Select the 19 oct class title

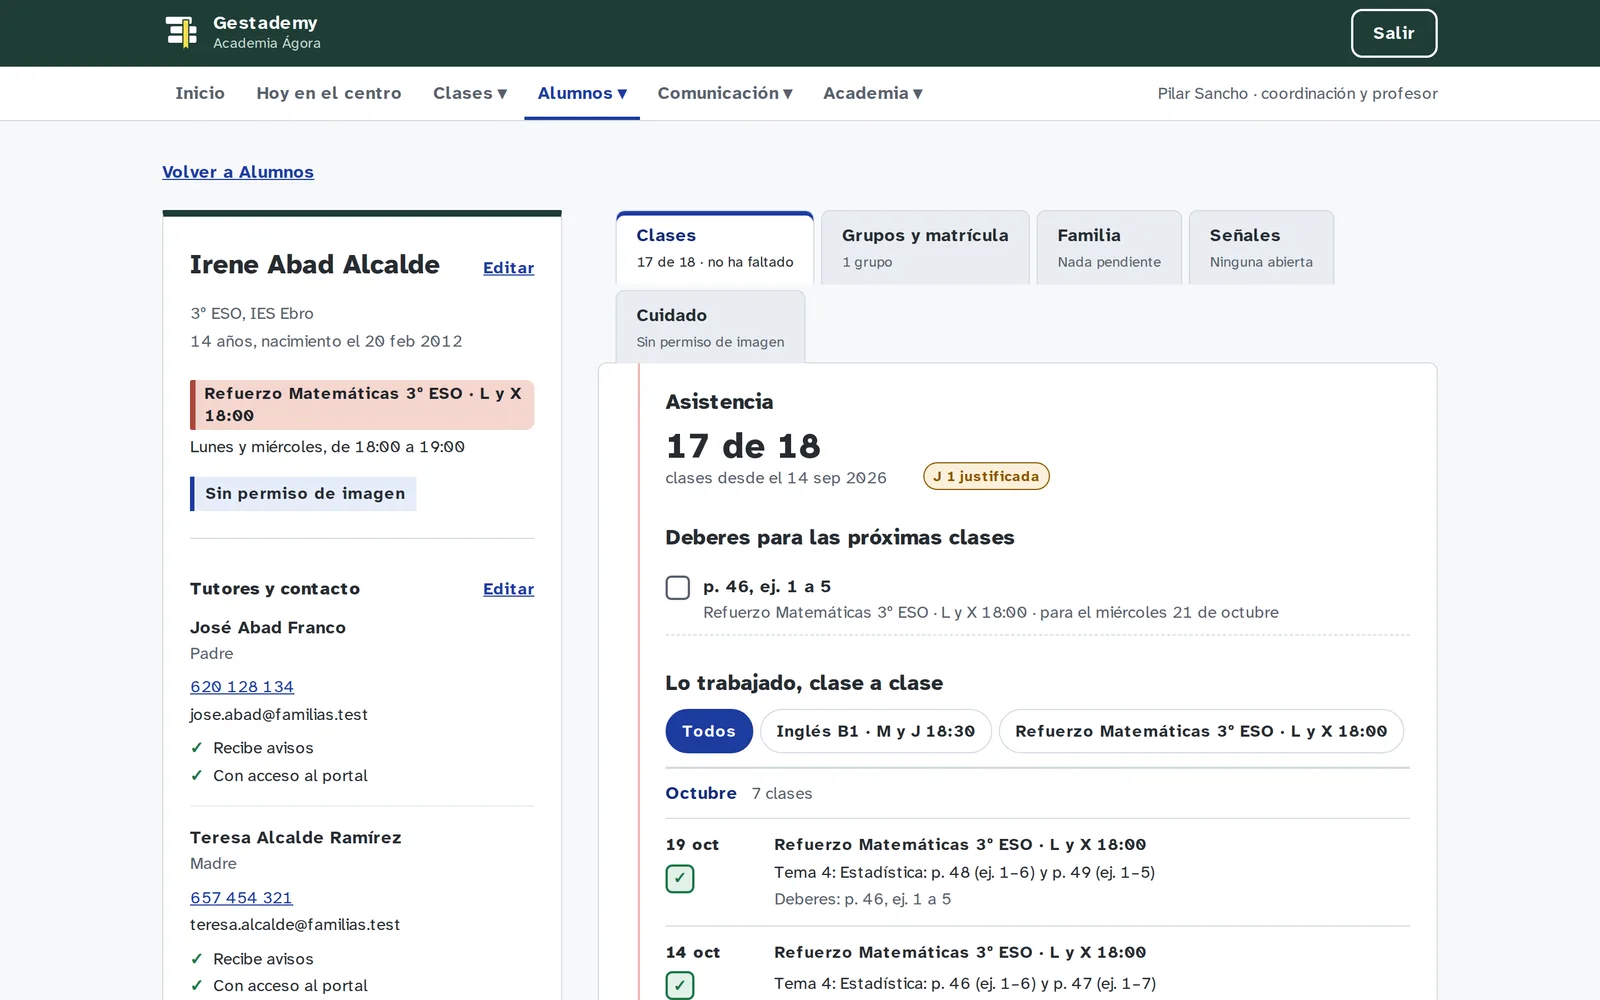click(x=960, y=845)
